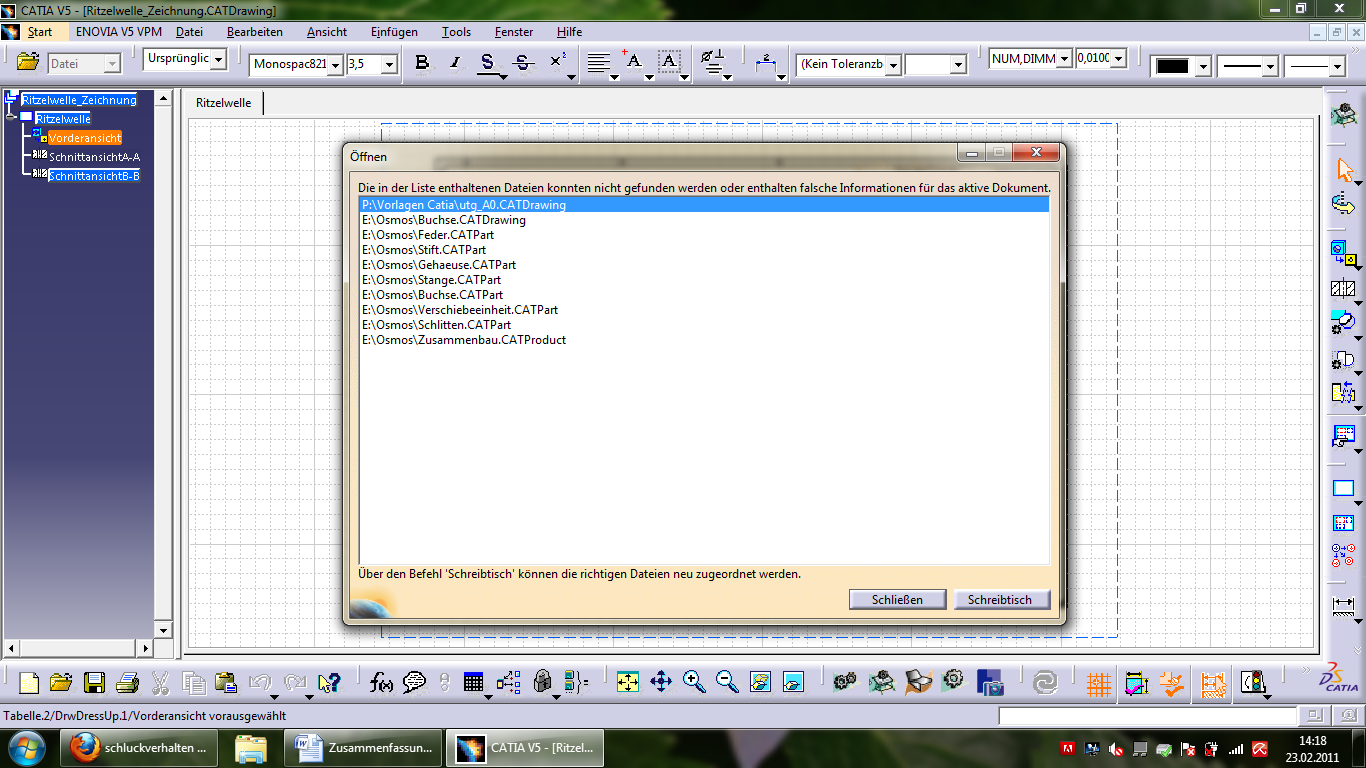Click the open folder icon in top toolbar
The image size is (1366, 768).
coord(28,62)
